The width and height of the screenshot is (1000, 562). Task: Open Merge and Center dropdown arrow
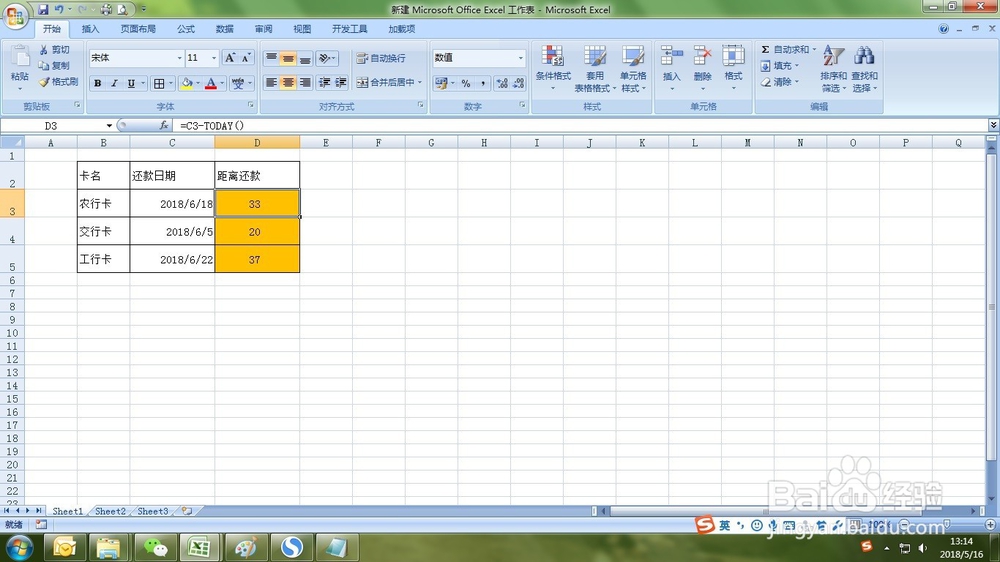tap(420, 82)
